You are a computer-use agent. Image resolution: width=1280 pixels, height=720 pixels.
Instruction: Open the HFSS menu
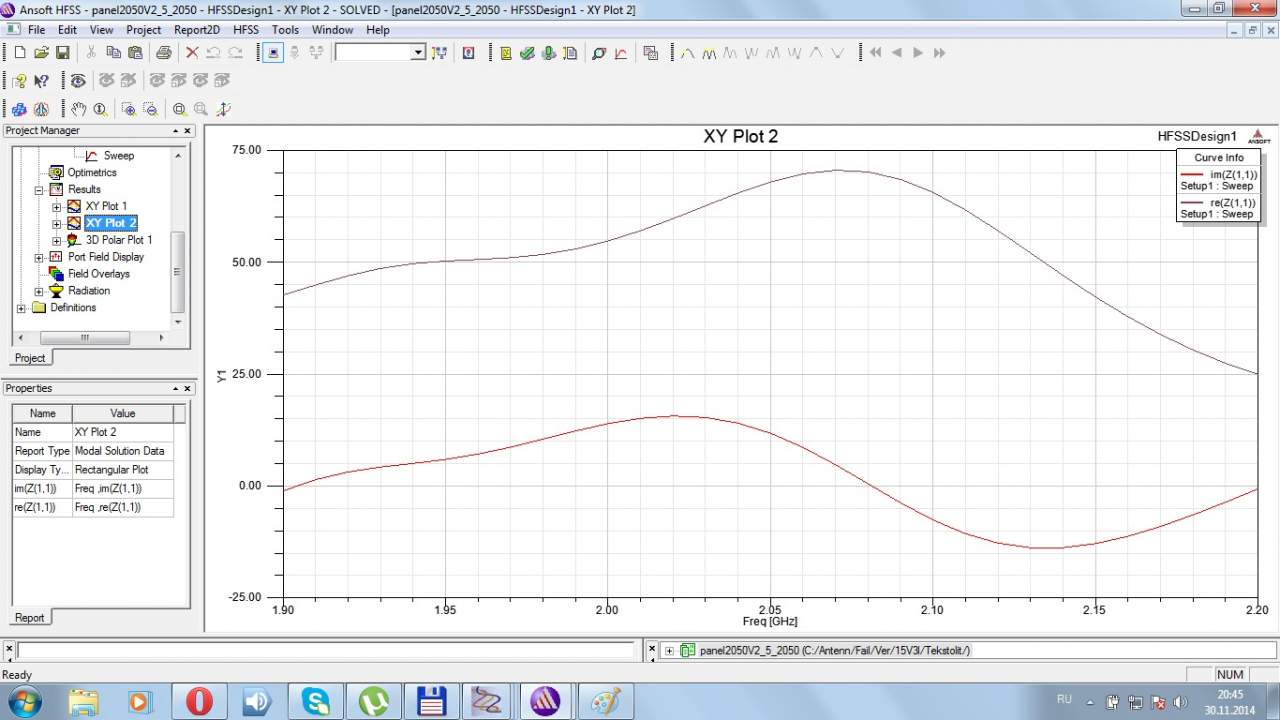(245, 30)
